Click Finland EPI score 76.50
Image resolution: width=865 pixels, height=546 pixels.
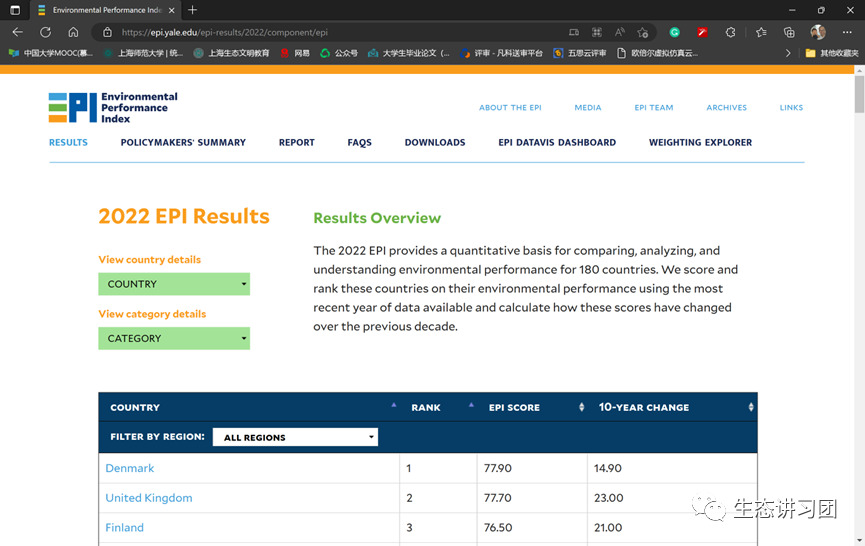(498, 528)
